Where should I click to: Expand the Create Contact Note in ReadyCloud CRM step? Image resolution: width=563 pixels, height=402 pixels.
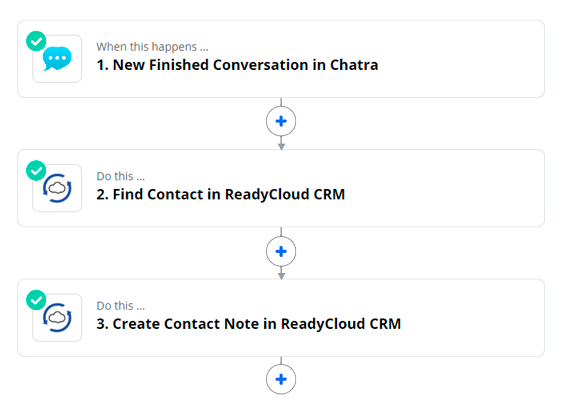coord(281,318)
